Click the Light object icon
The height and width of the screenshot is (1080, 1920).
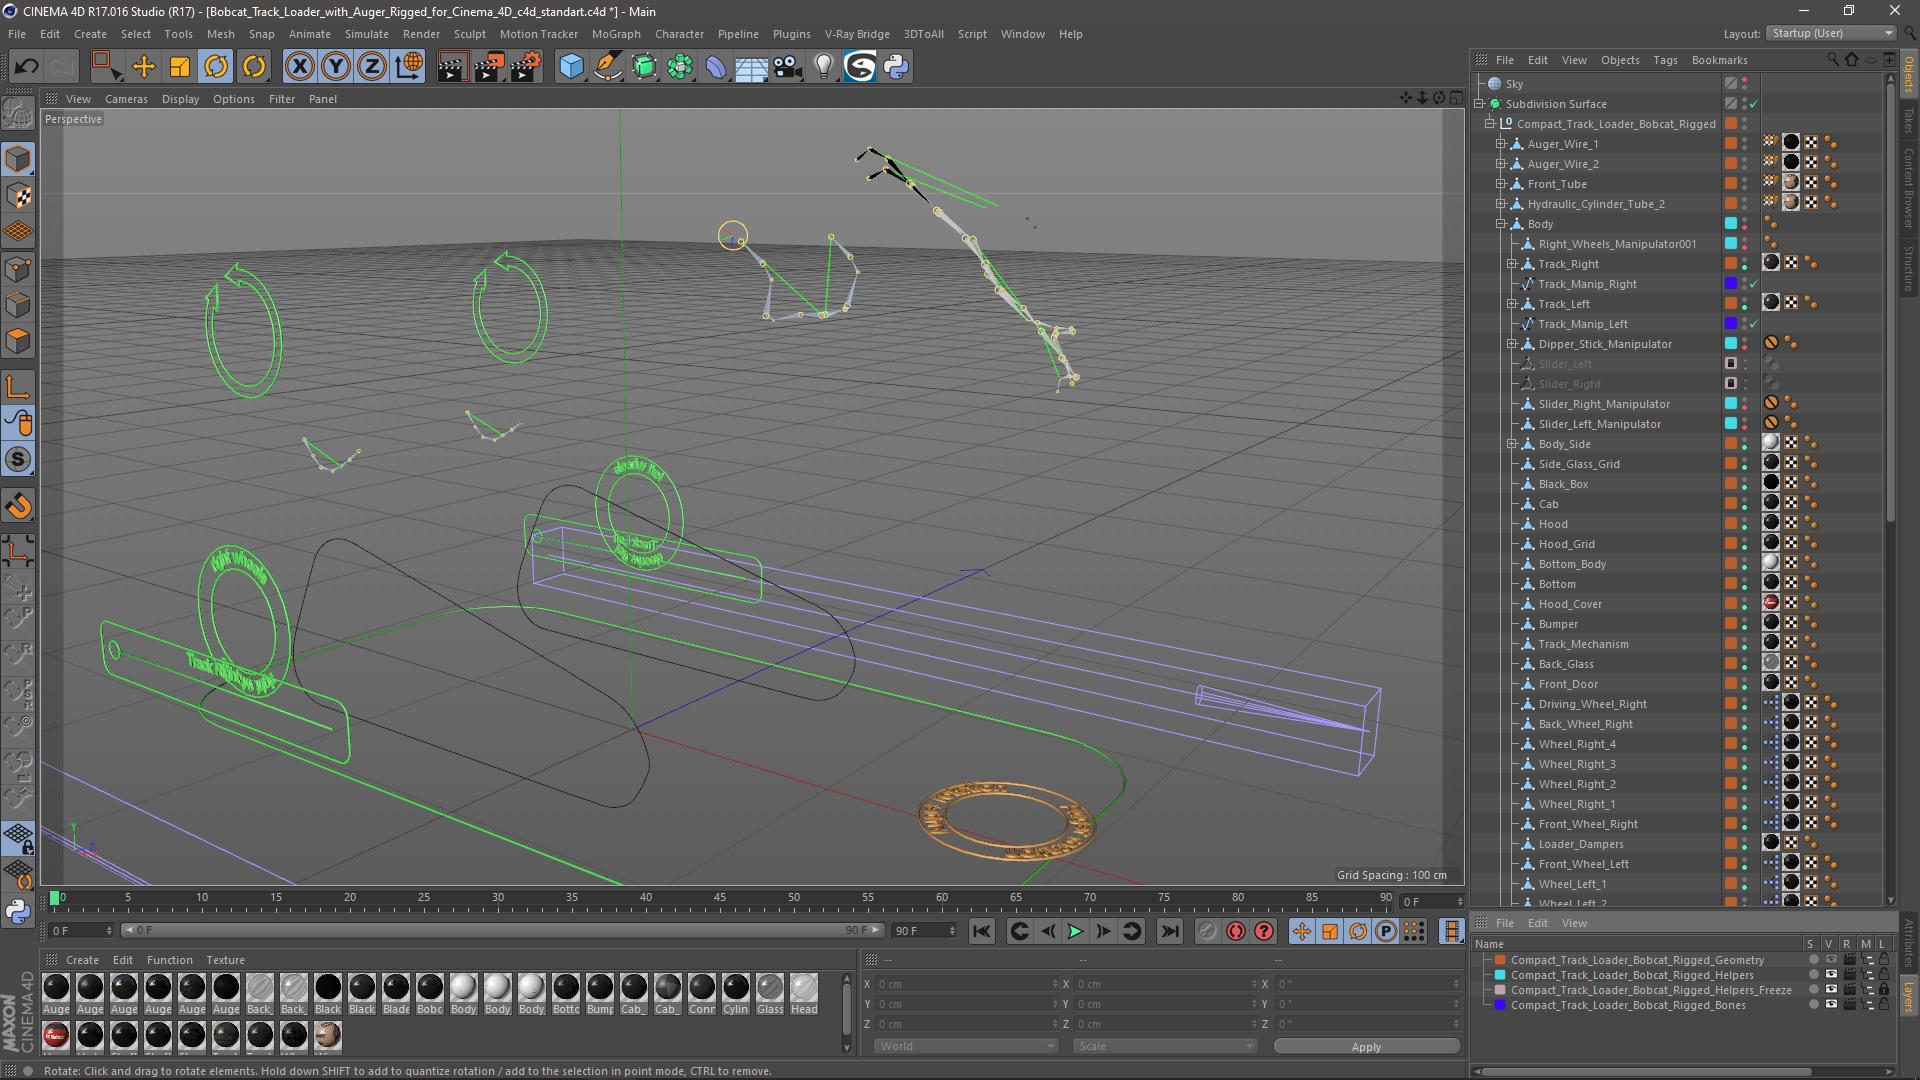[x=823, y=67]
